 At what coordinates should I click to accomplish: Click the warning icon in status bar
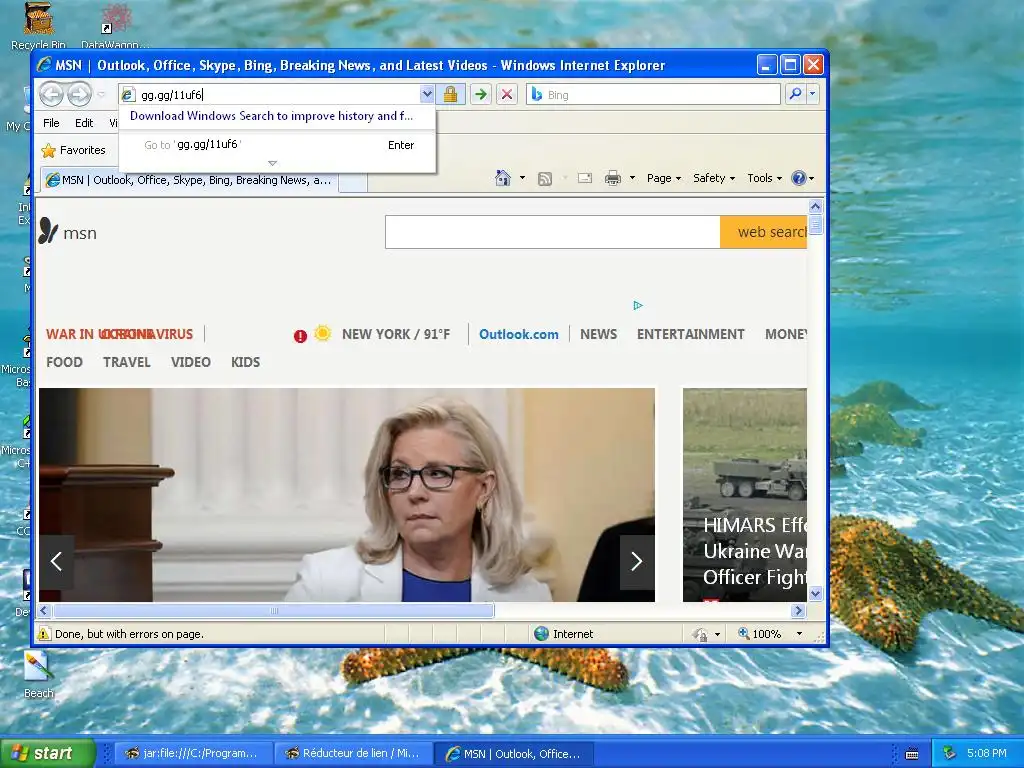tap(44, 633)
